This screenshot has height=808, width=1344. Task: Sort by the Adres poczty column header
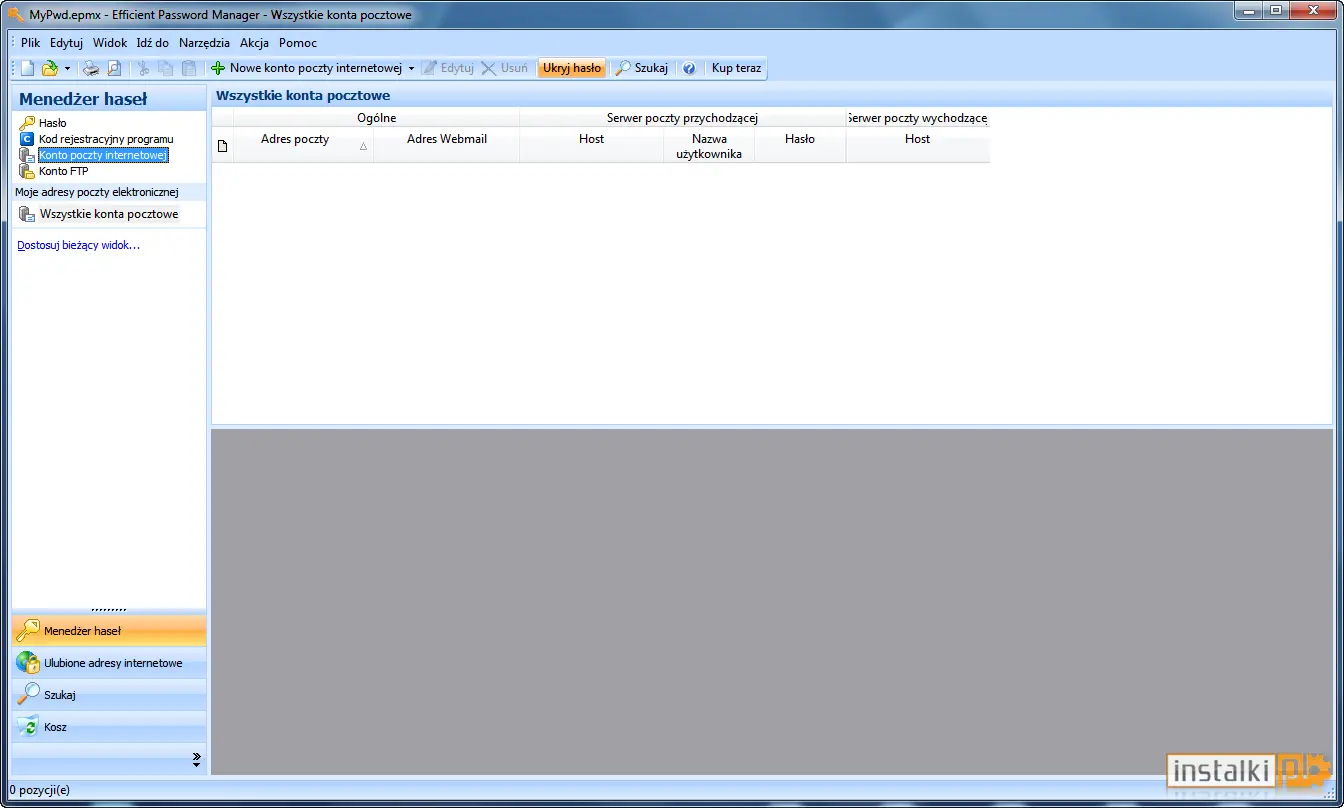click(303, 145)
